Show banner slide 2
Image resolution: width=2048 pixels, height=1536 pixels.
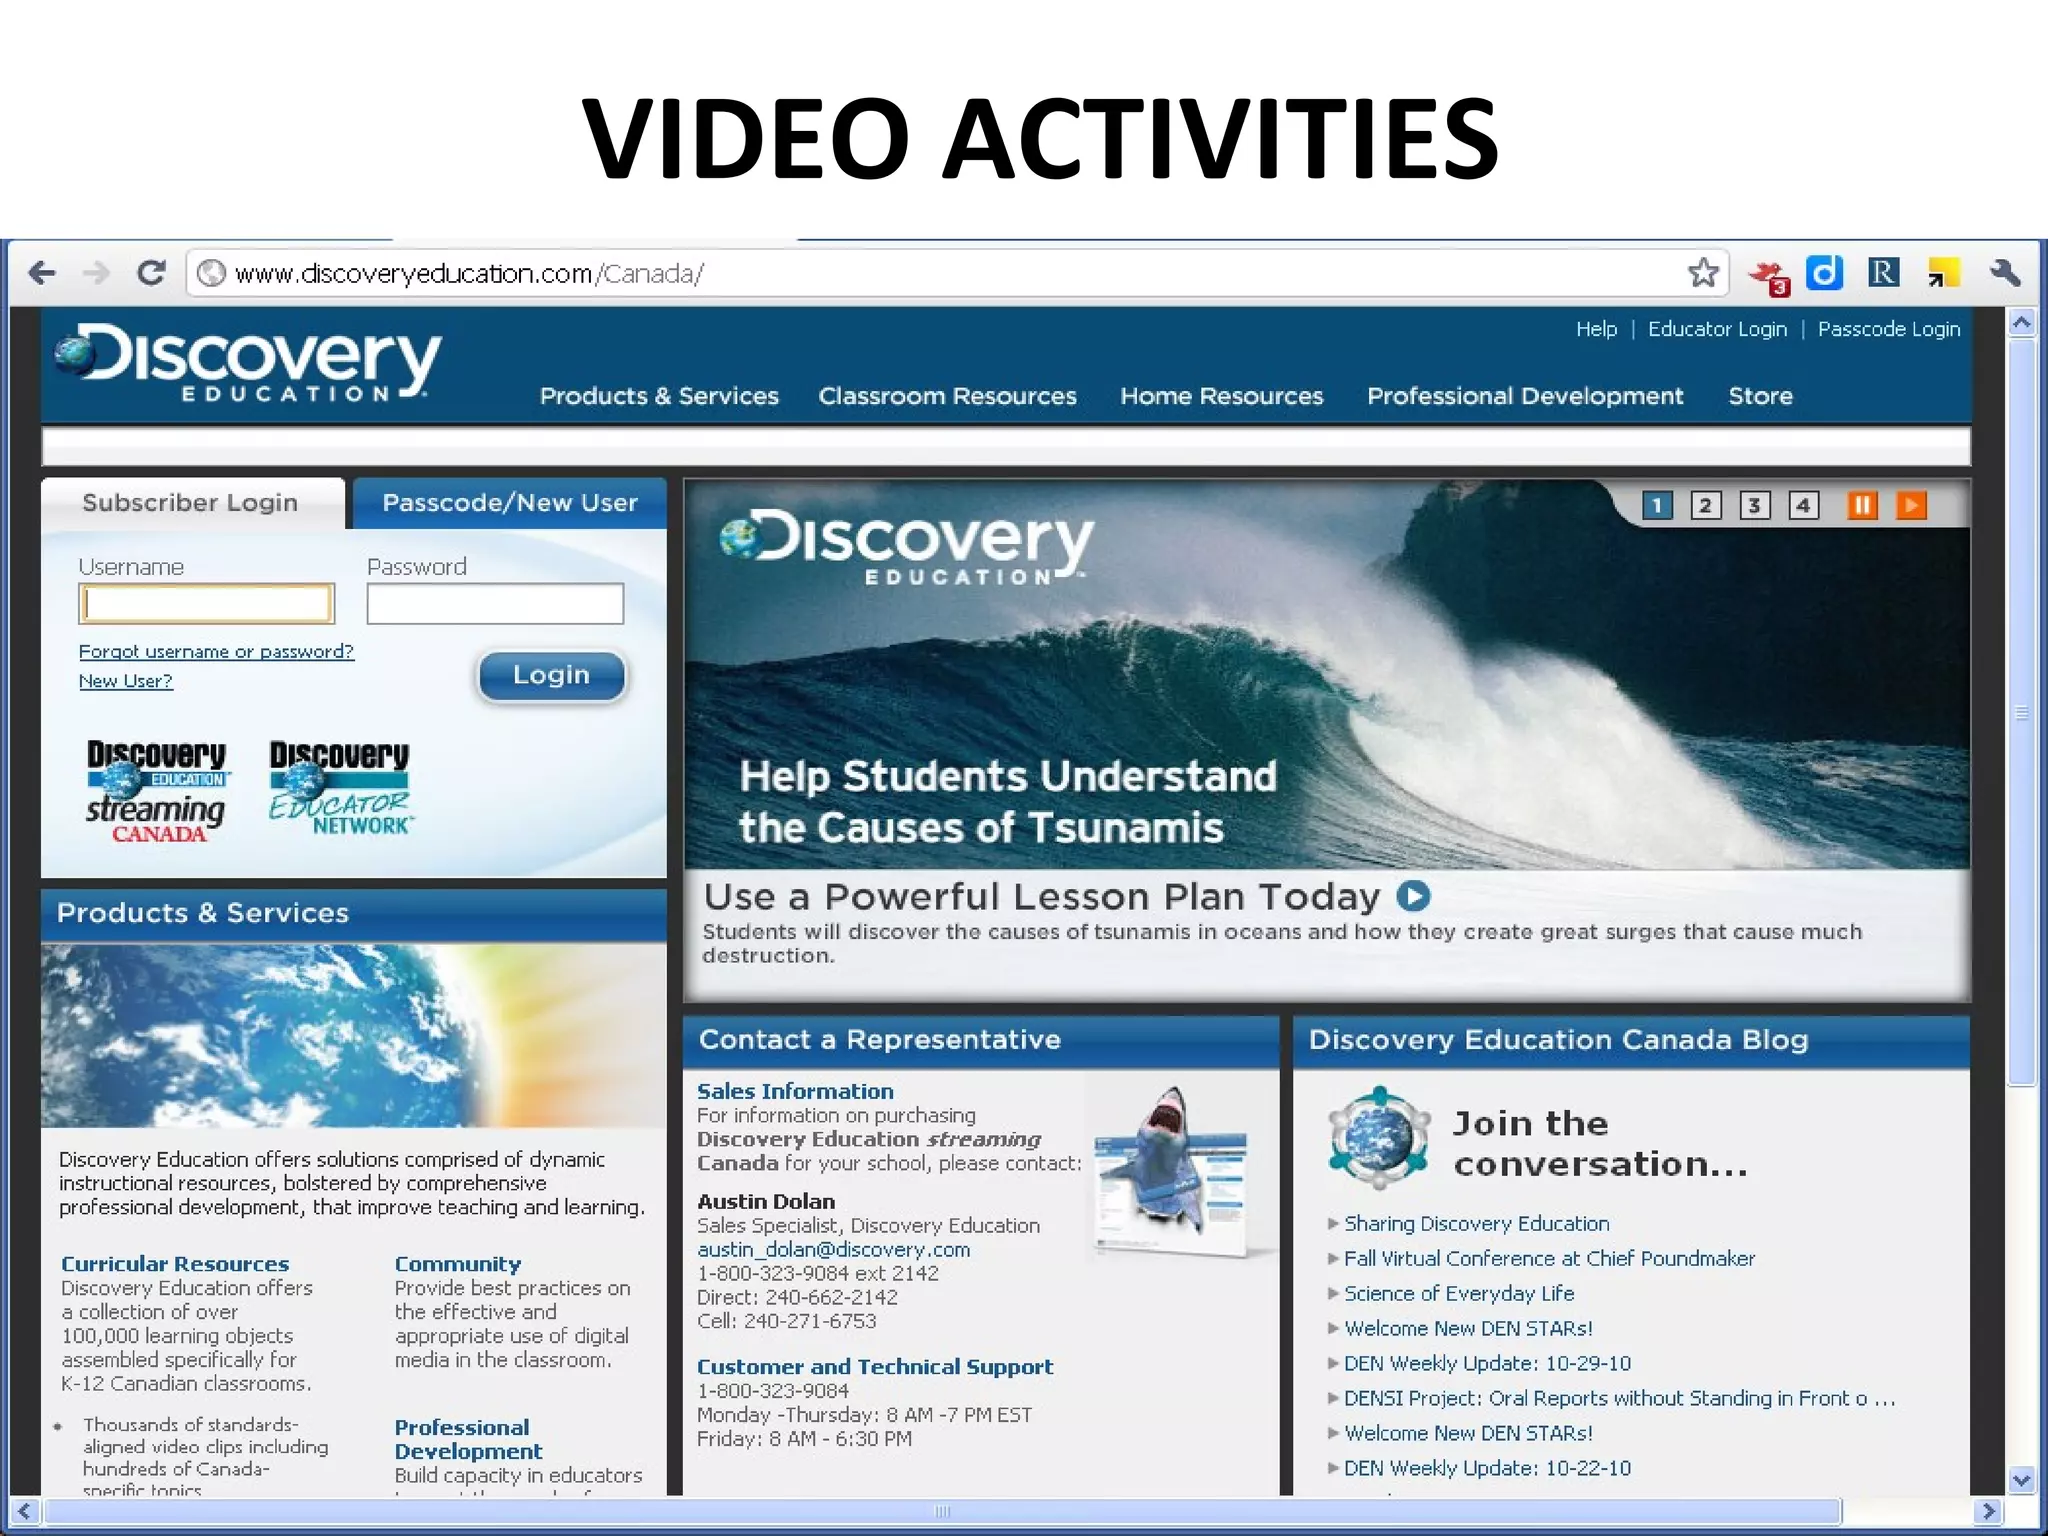coord(1706,505)
